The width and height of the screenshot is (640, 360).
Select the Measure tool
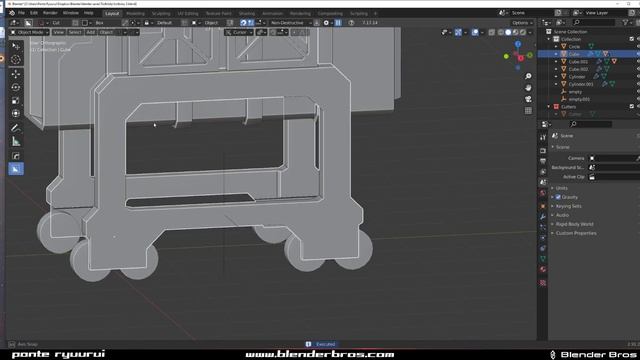pos(16,142)
